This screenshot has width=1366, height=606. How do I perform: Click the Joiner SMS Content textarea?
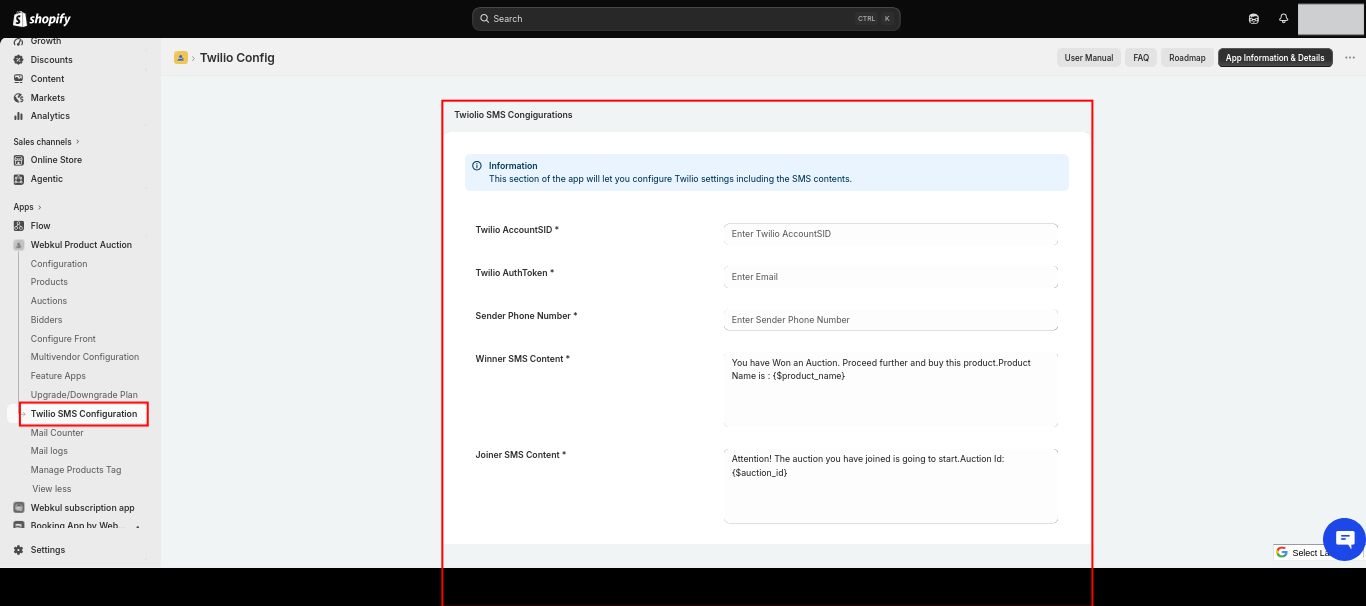tap(890, 485)
